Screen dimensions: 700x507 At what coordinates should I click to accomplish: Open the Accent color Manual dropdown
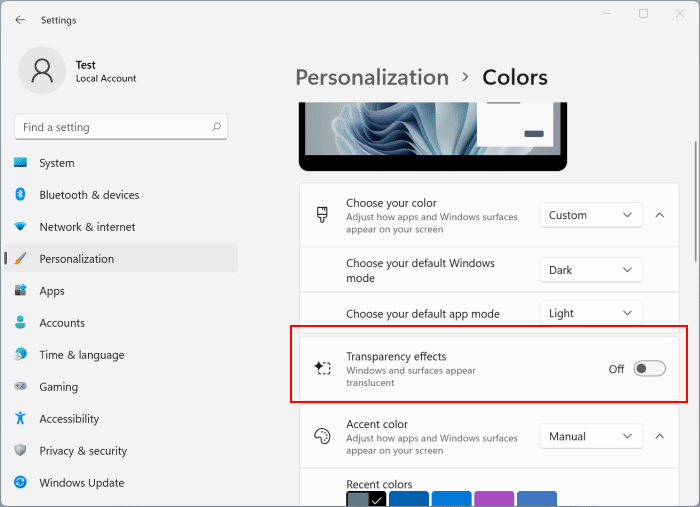pyautogui.click(x=591, y=436)
